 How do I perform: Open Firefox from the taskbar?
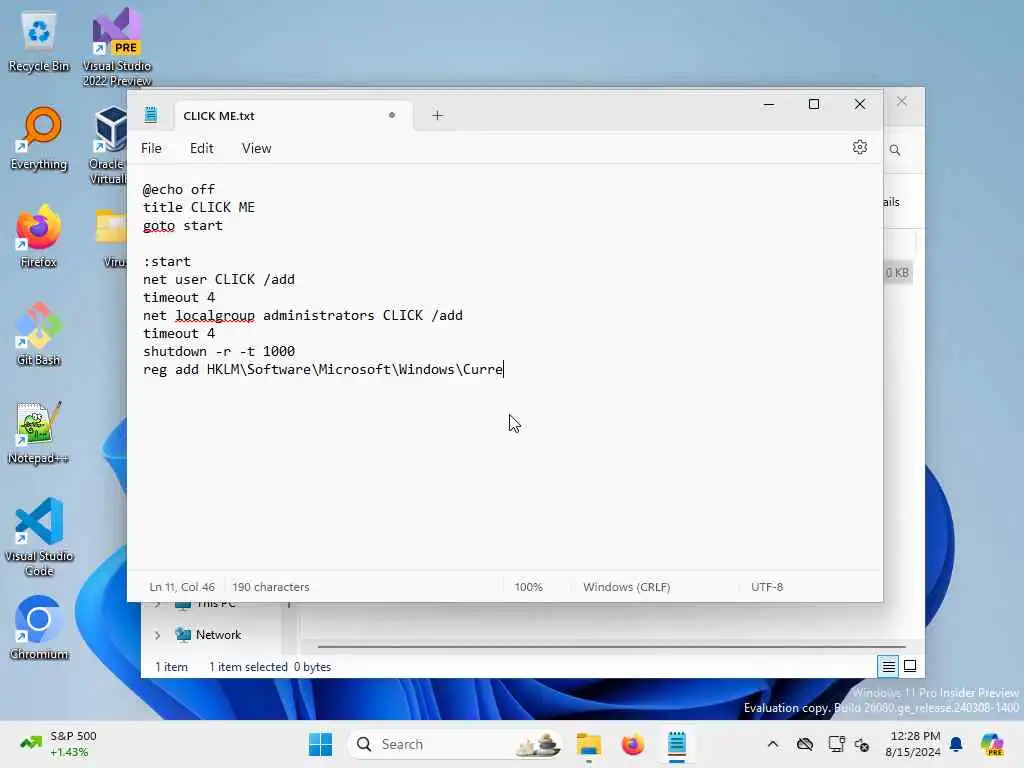click(x=632, y=744)
